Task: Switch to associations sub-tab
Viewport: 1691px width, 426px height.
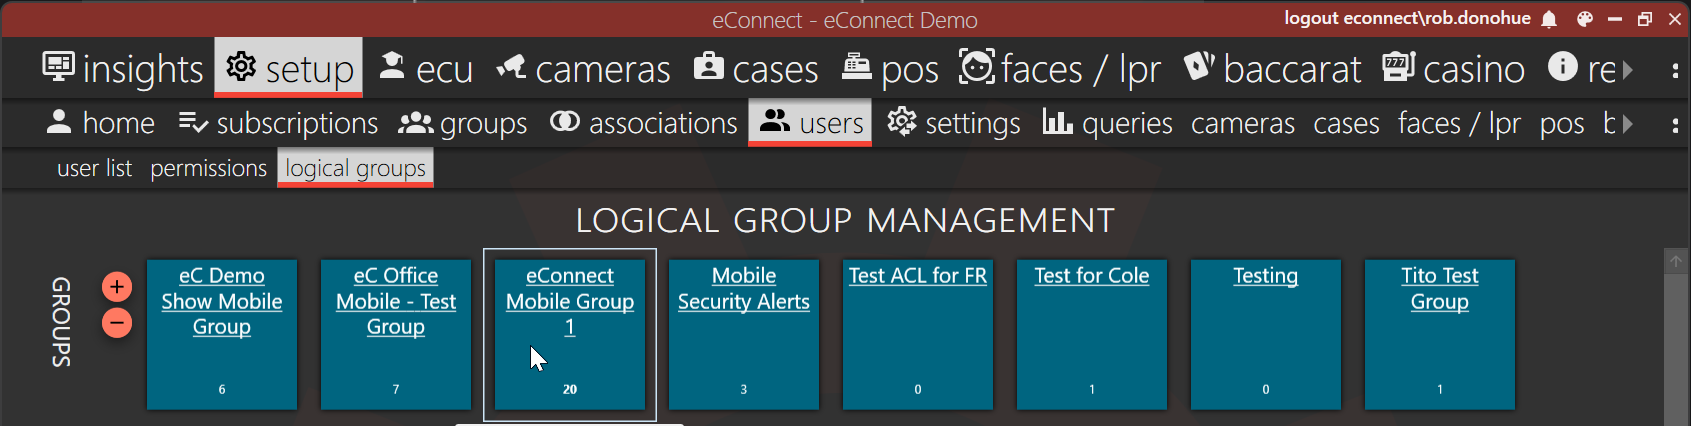Action: click(x=643, y=123)
